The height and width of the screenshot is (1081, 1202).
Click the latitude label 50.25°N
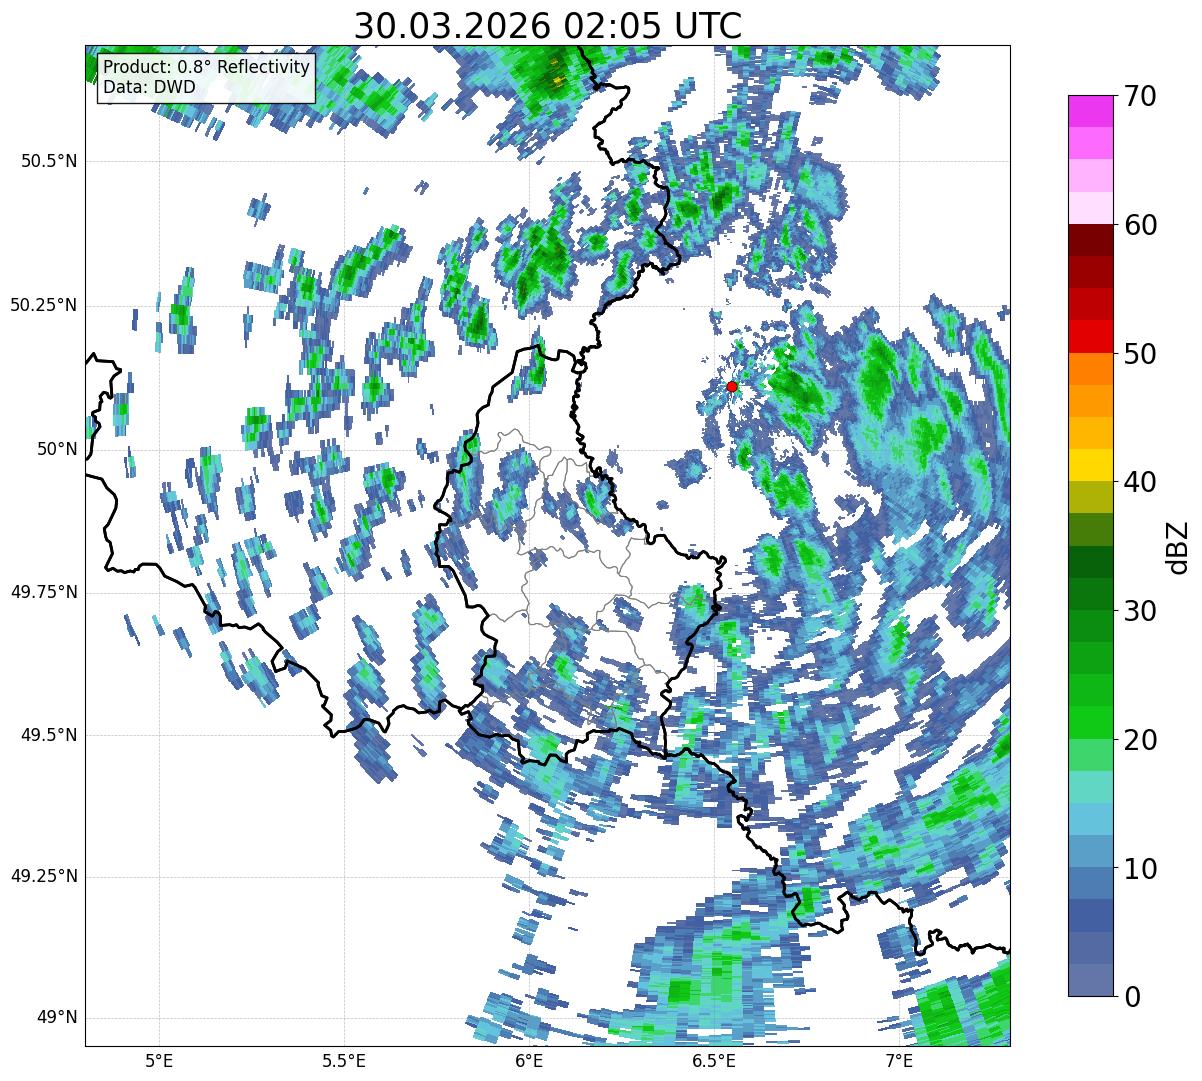pyautogui.click(x=43, y=305)
